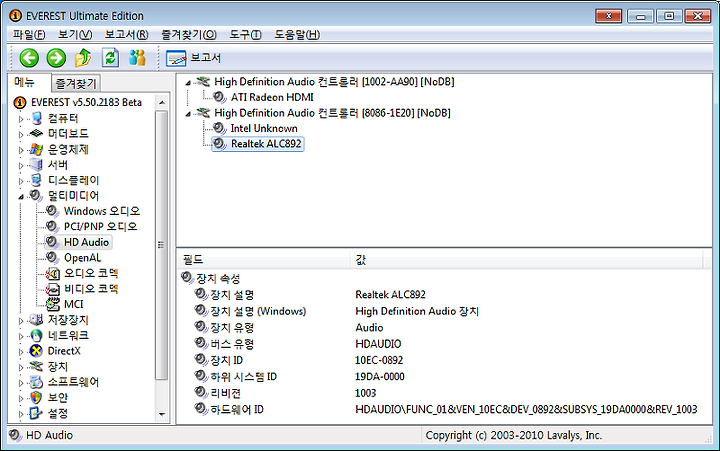Click the MCI clapperboard icon

pos(53,304)
